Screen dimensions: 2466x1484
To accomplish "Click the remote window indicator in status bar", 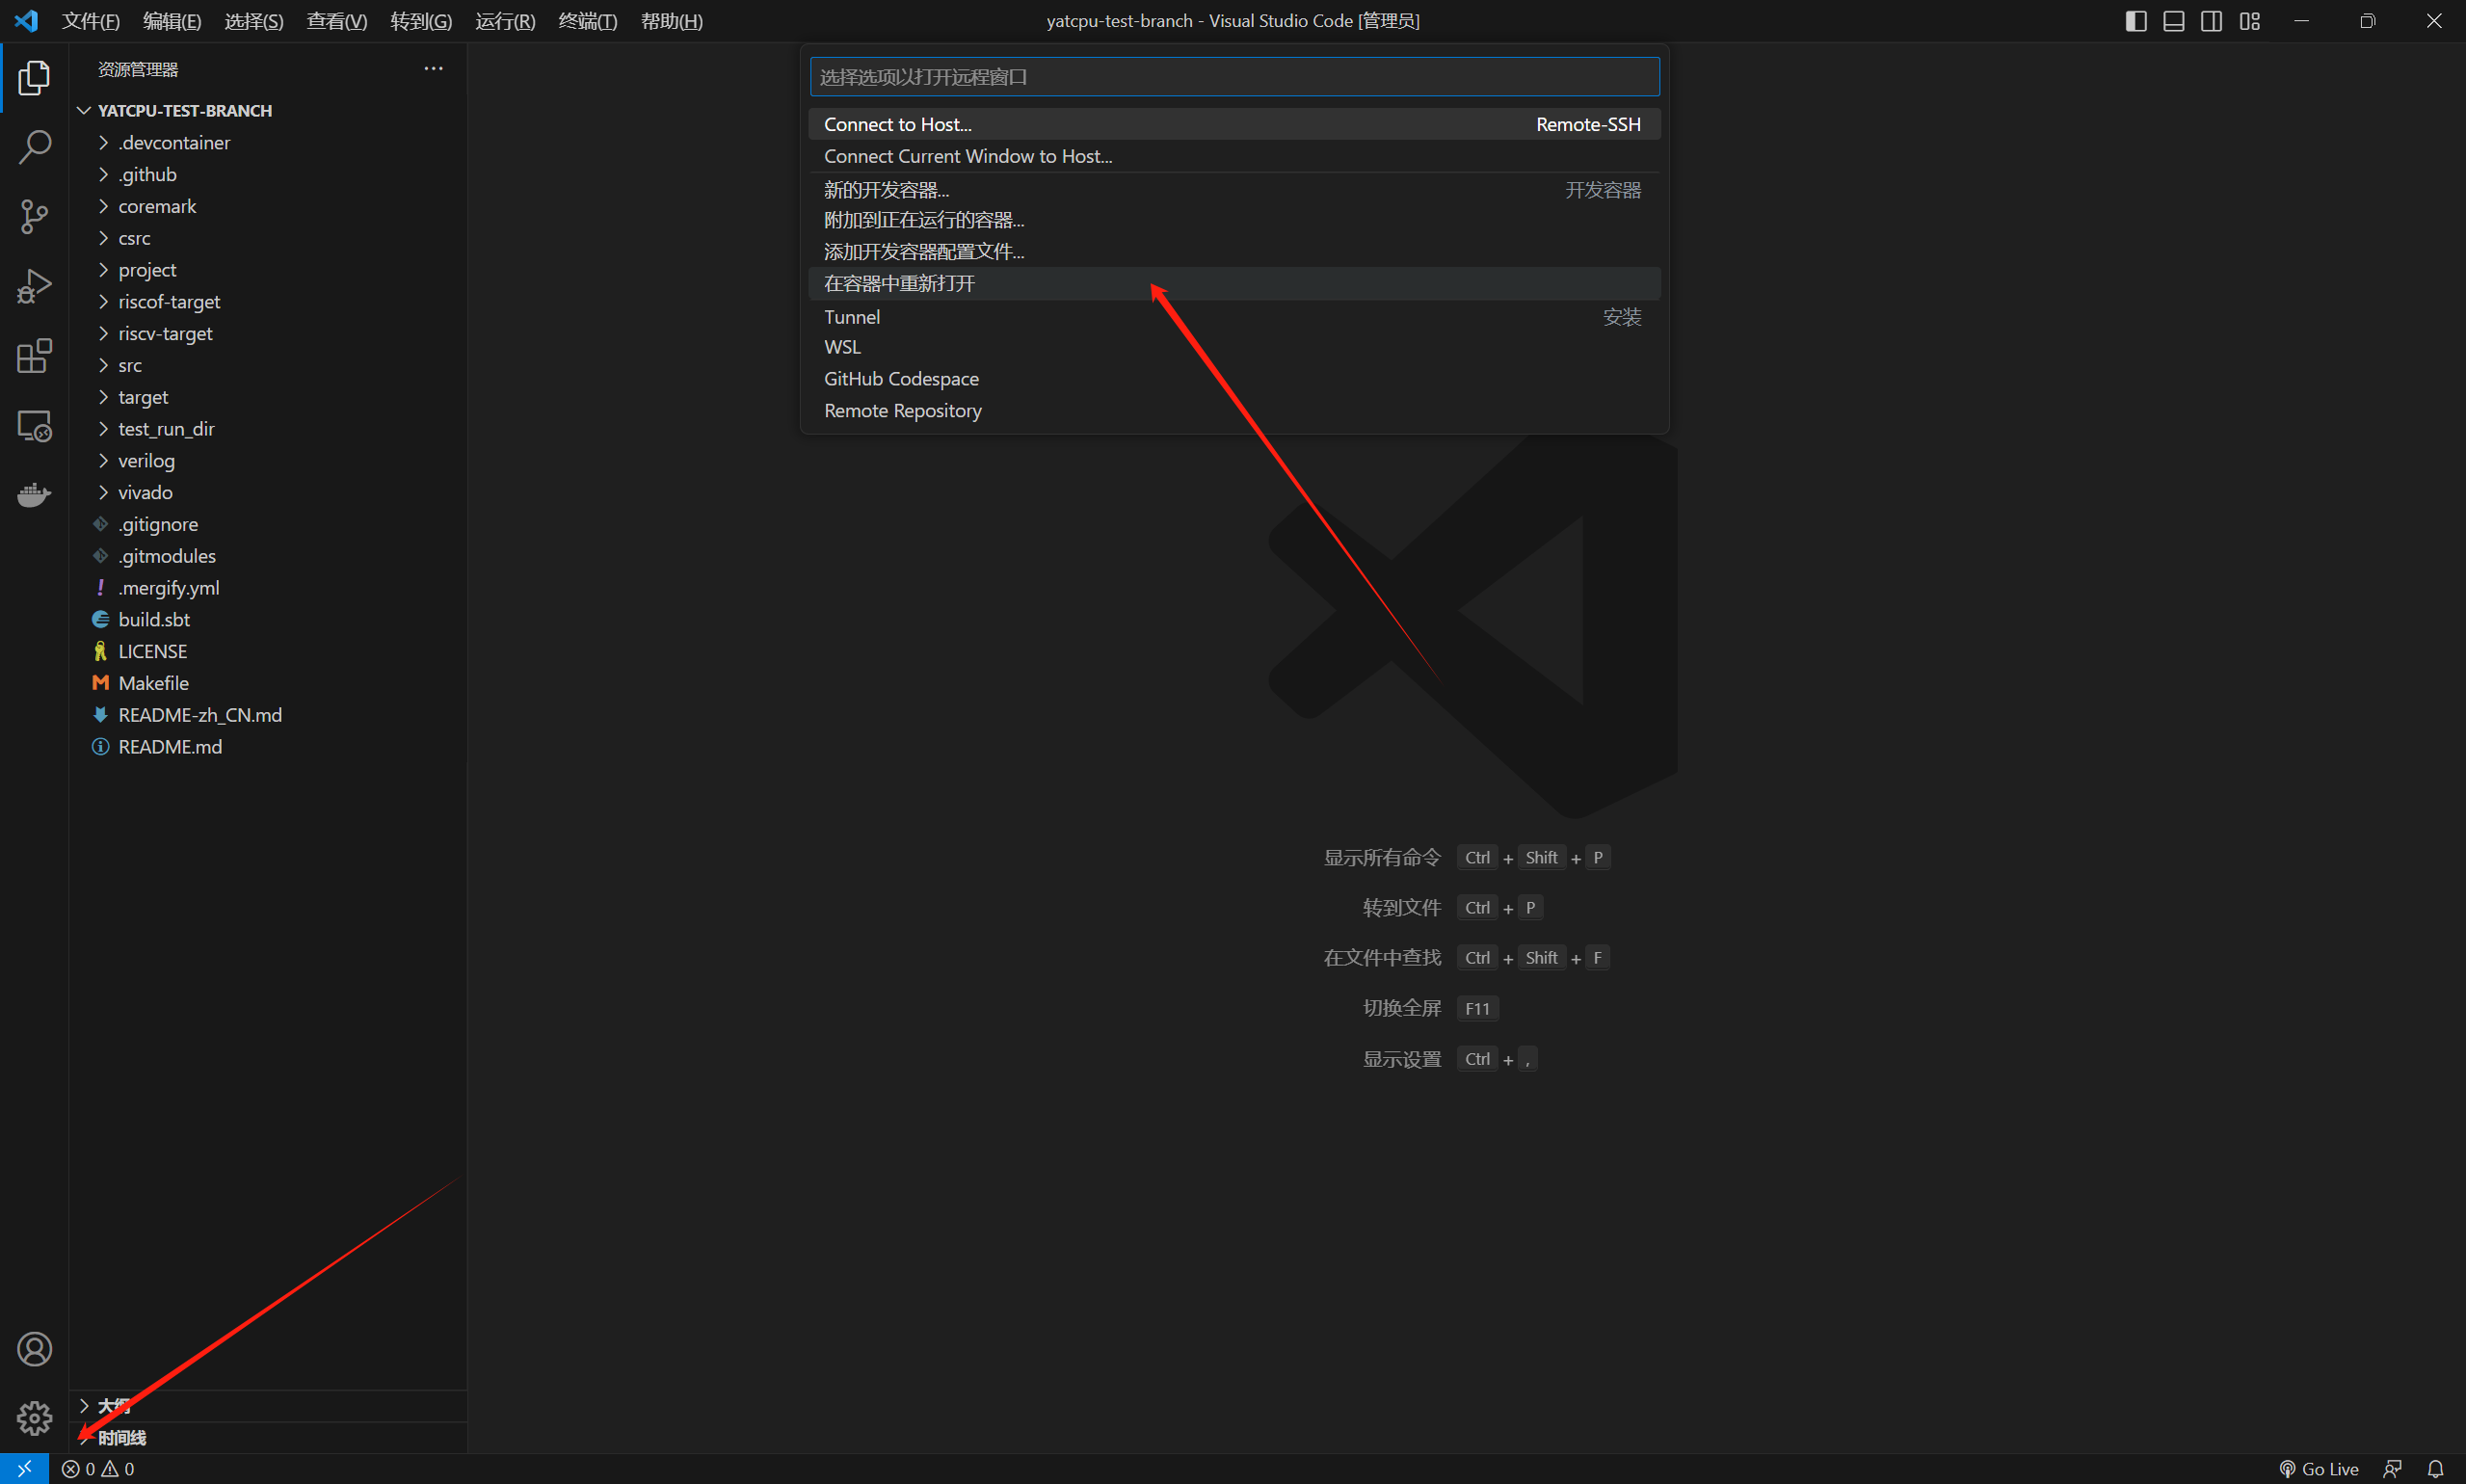I will [x=24, y=1468].
